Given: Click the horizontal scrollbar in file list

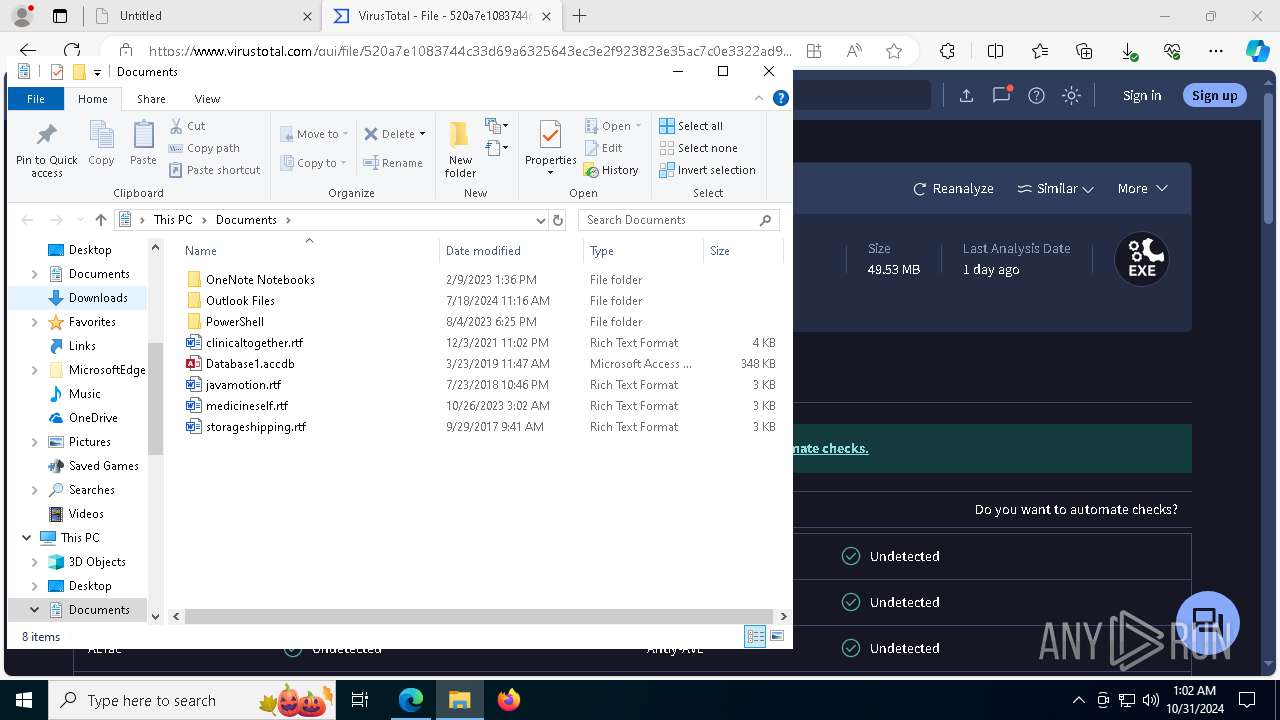Looking at the screenshot, I should click(478, 616).
